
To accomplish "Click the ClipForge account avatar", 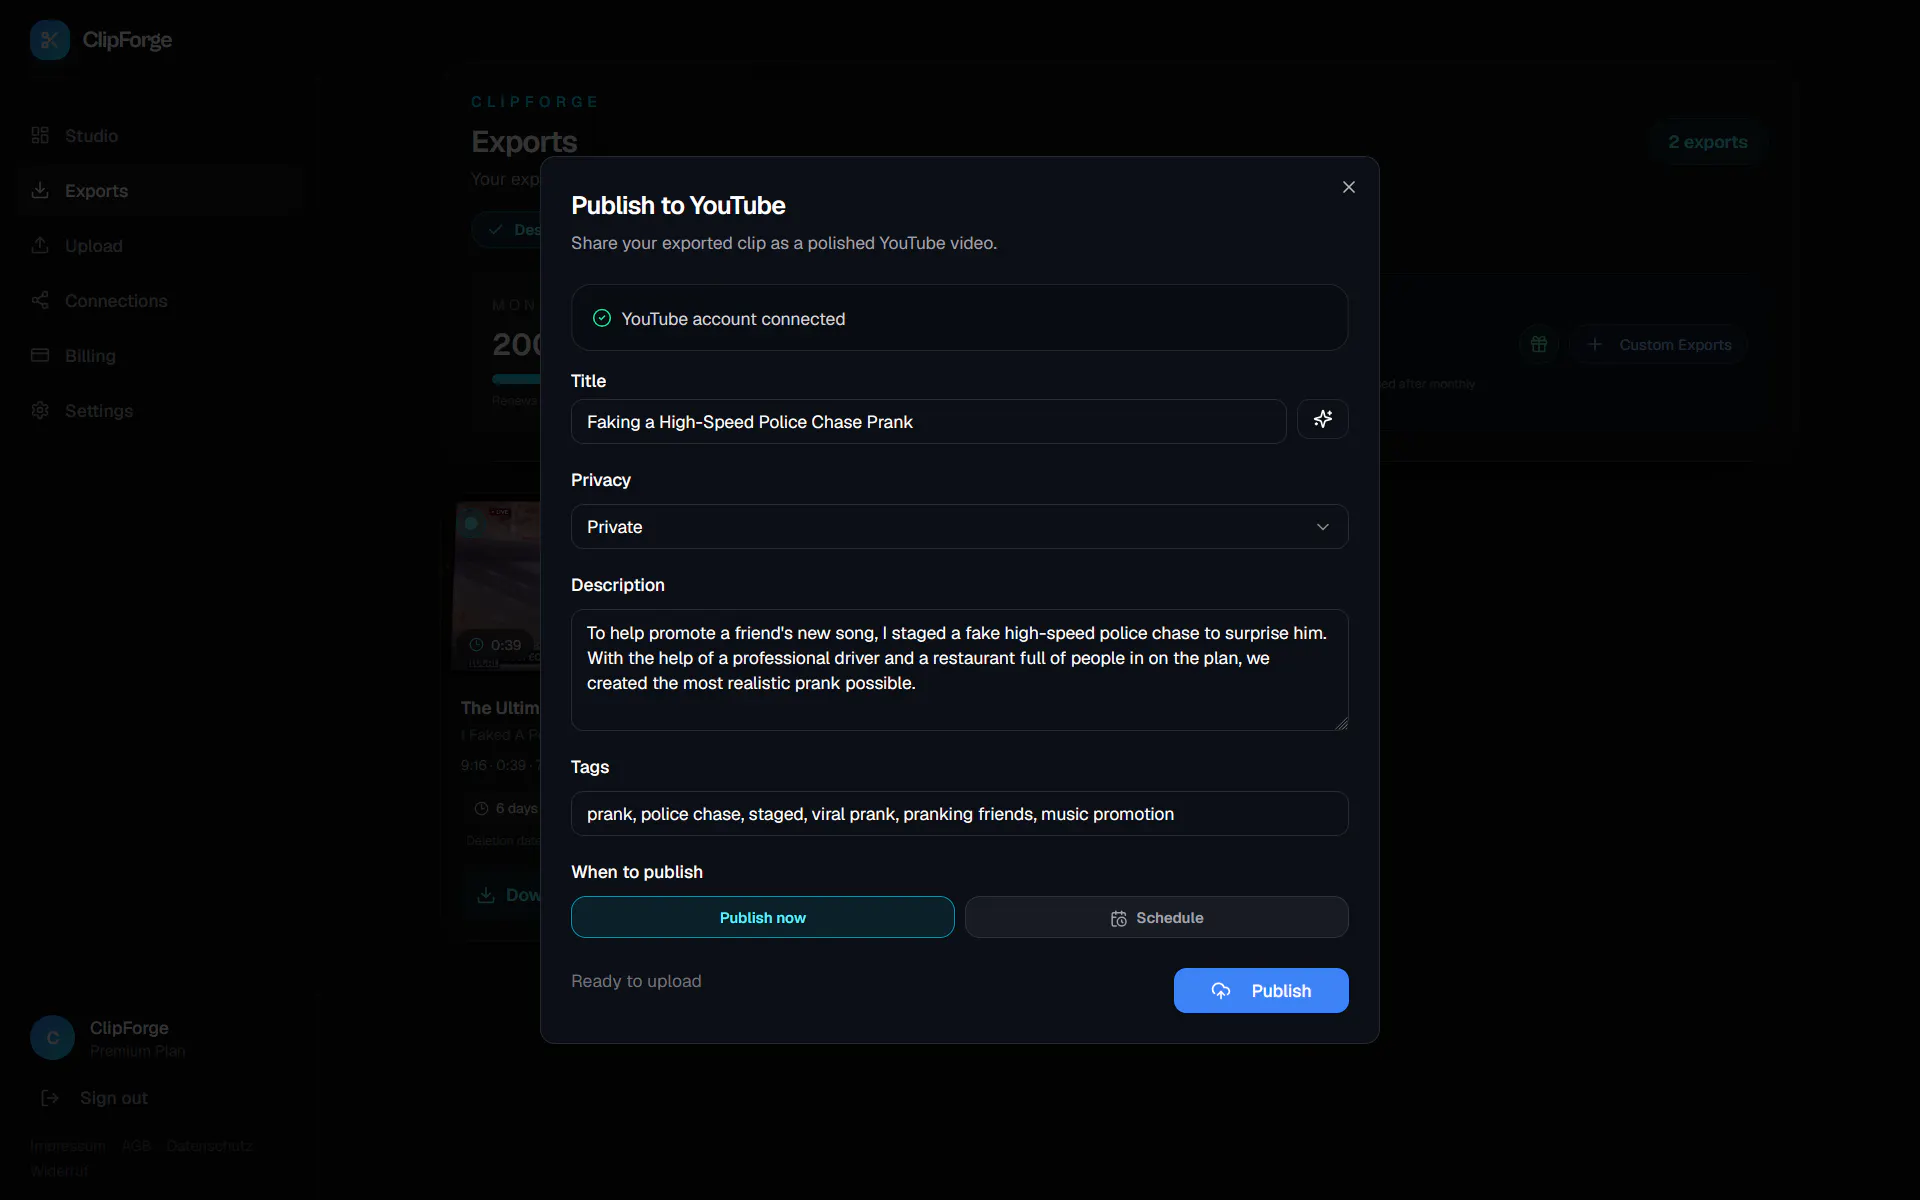I will point(52,1038).
